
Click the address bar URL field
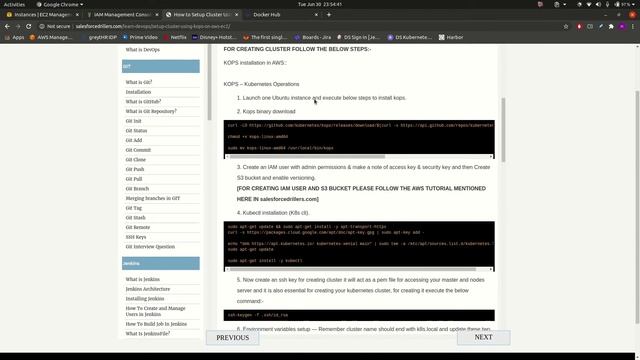(x=302, y=26)
